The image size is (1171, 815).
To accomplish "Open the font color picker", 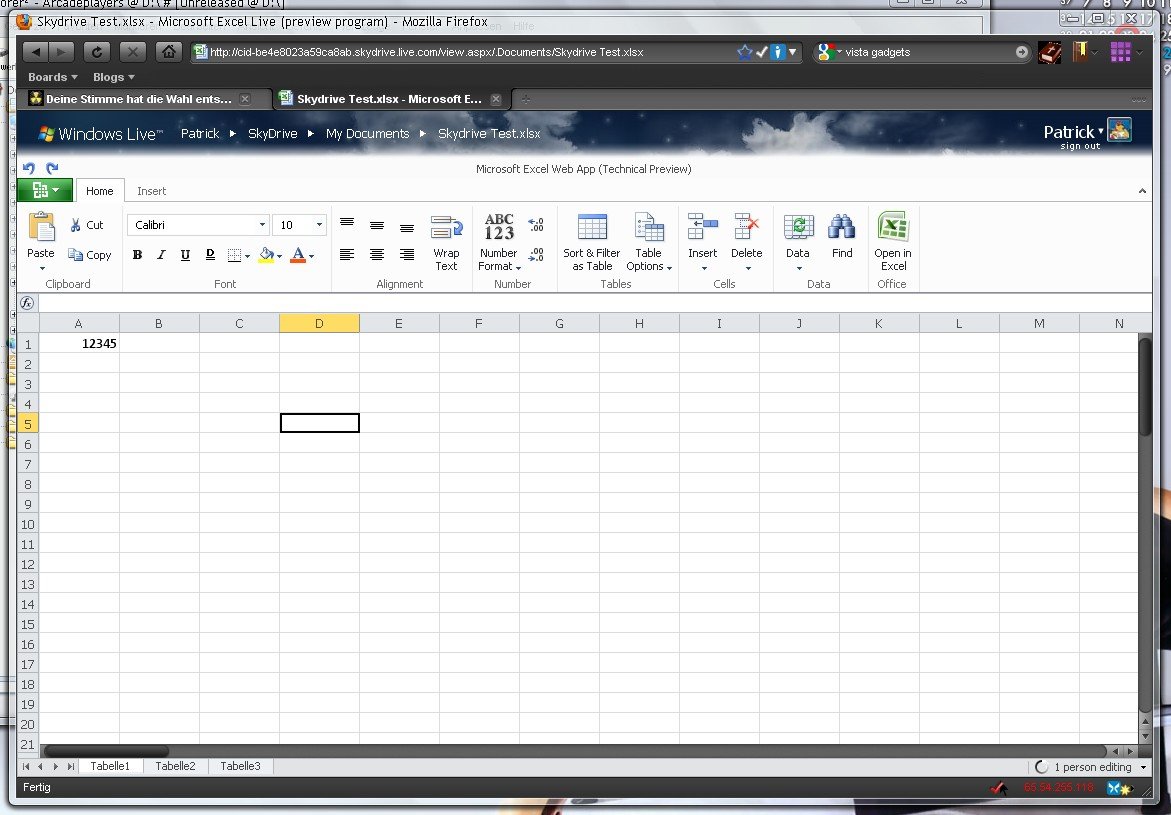I will click(x=311, y=256).
